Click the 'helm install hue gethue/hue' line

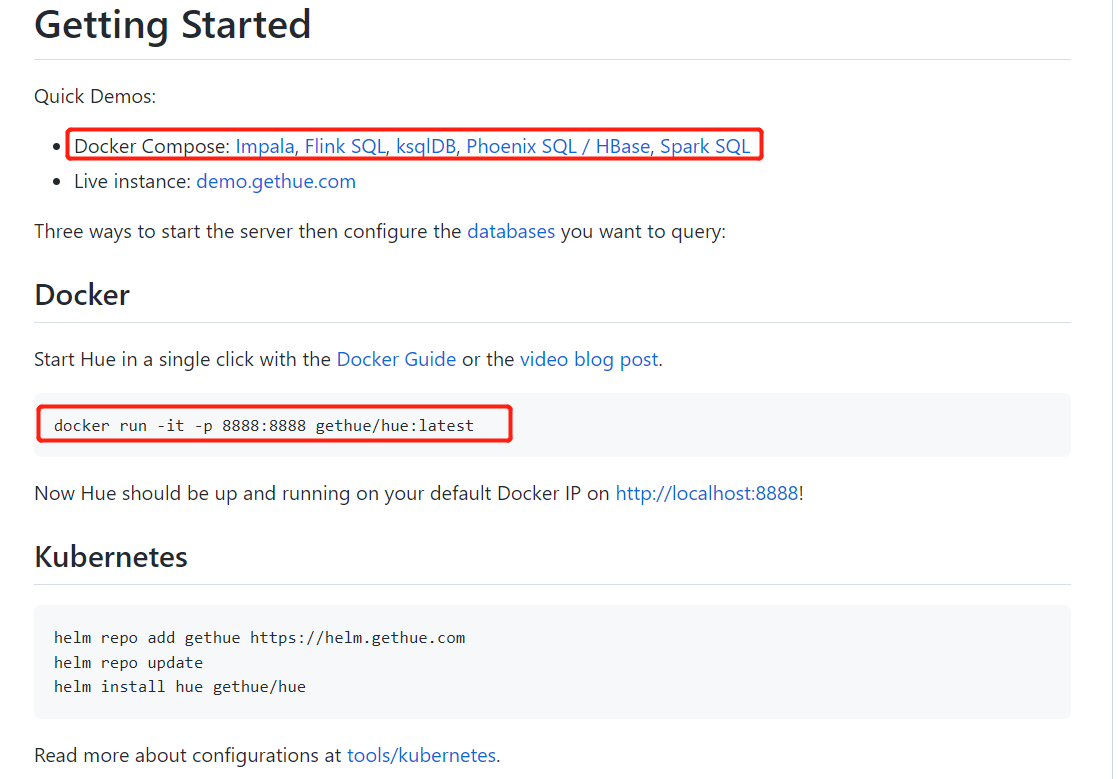tap(180, 687)
